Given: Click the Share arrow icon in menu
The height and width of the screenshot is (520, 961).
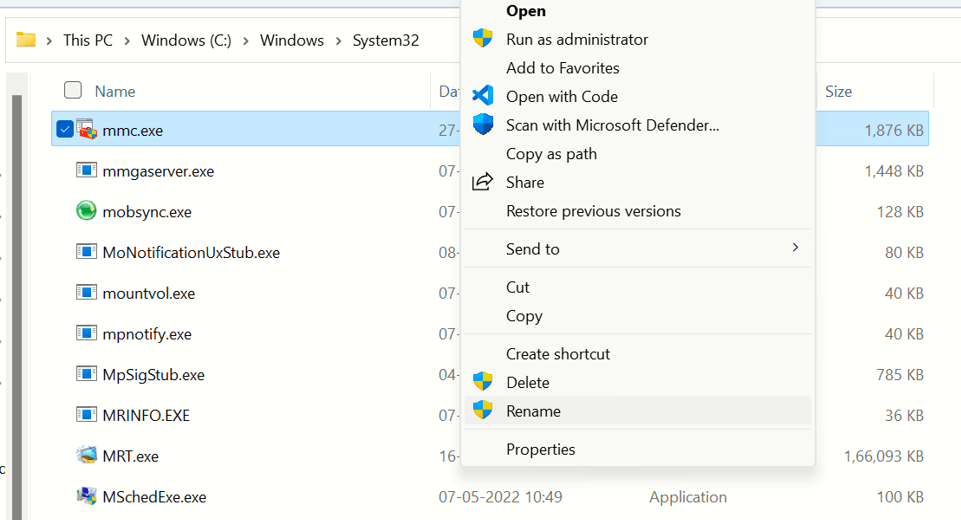Looking at the screenshot, I should pos(483,182).
